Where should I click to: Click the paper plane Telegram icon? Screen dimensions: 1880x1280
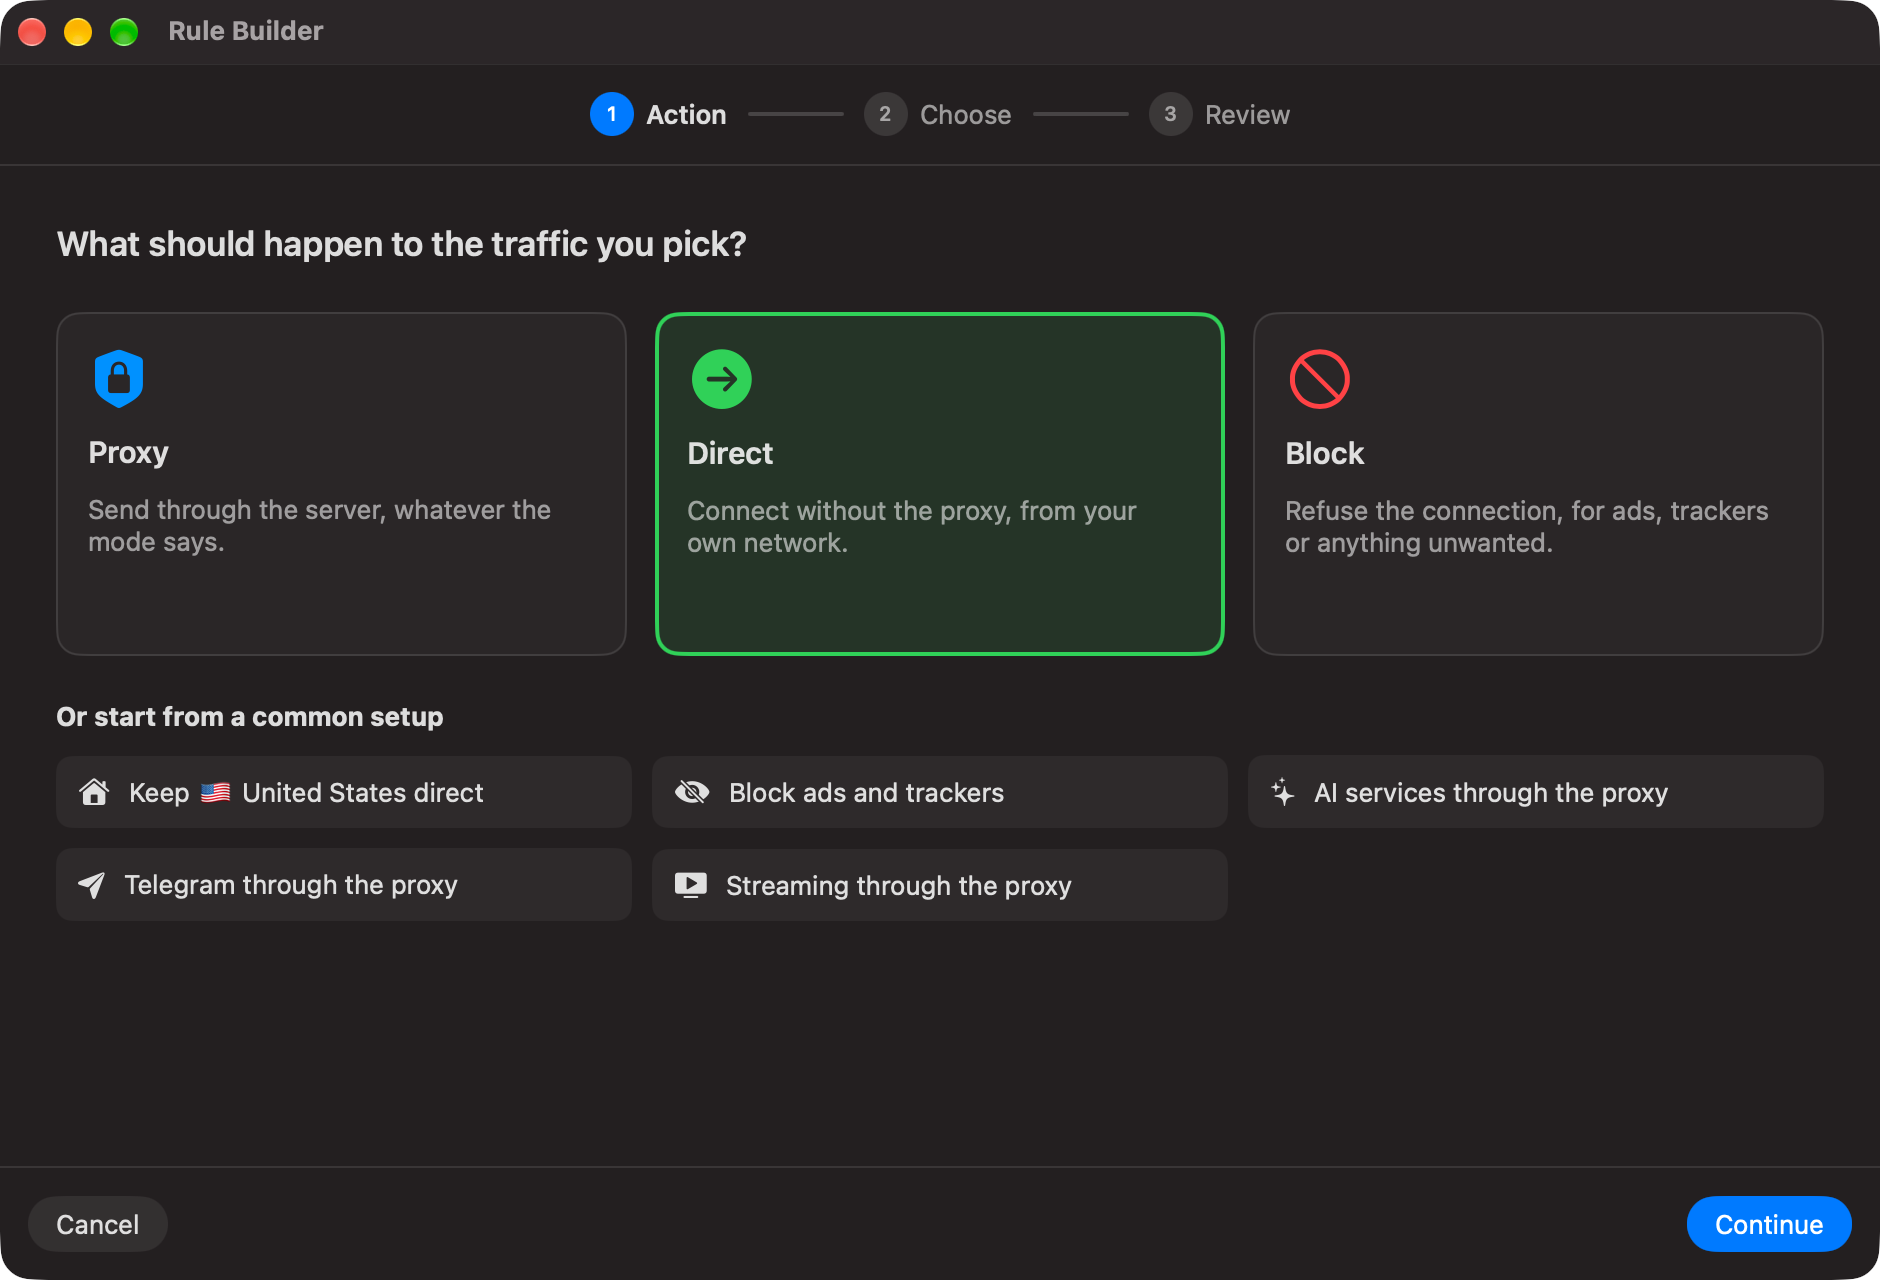(92, 885)
